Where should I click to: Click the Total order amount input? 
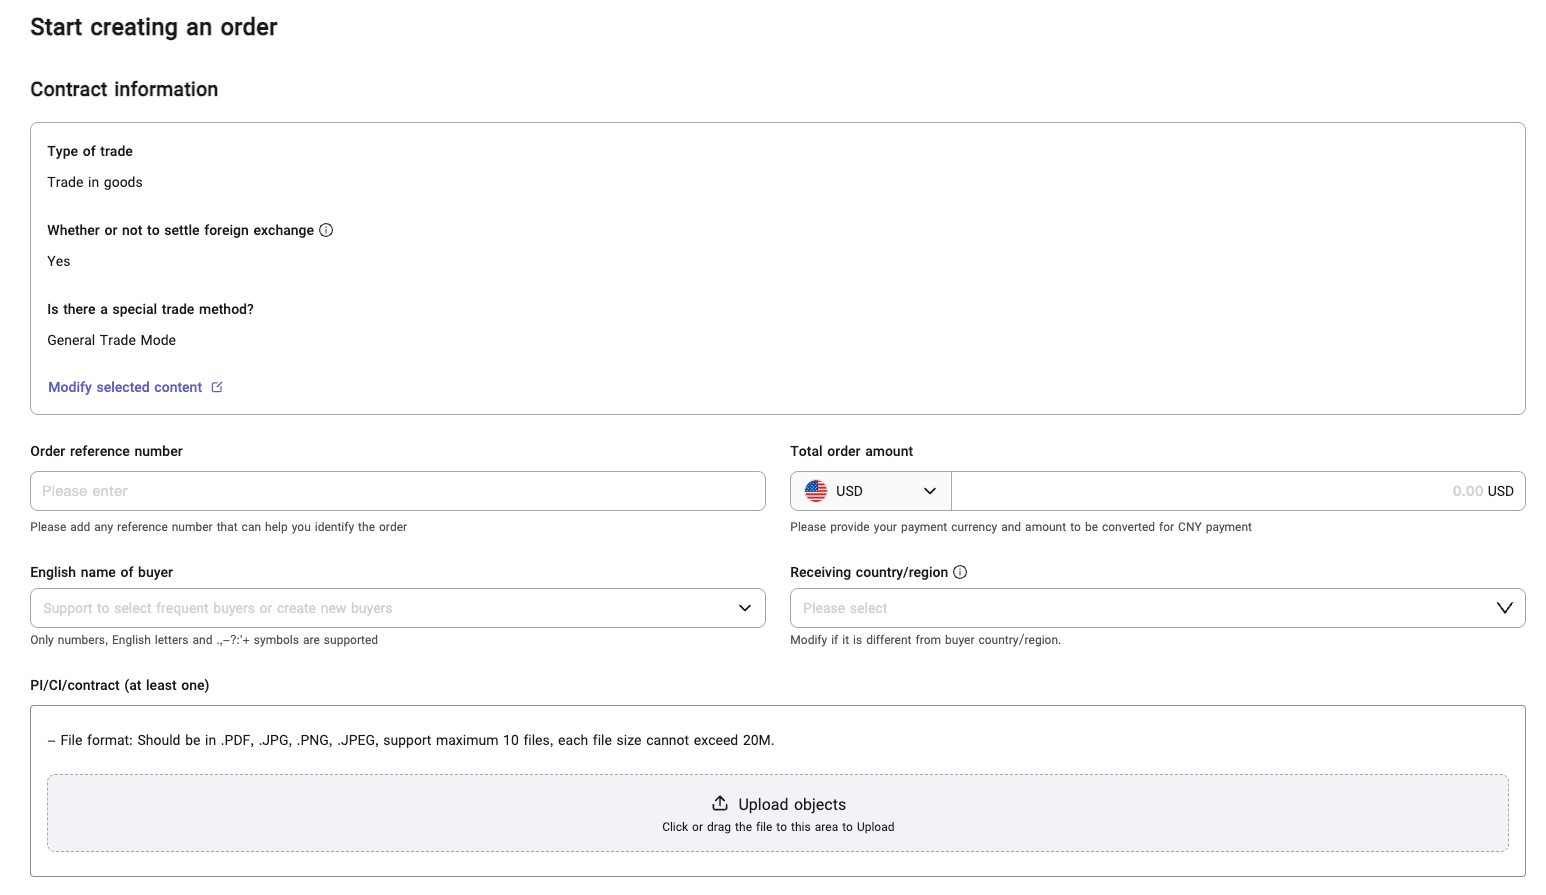(1200, 491)
